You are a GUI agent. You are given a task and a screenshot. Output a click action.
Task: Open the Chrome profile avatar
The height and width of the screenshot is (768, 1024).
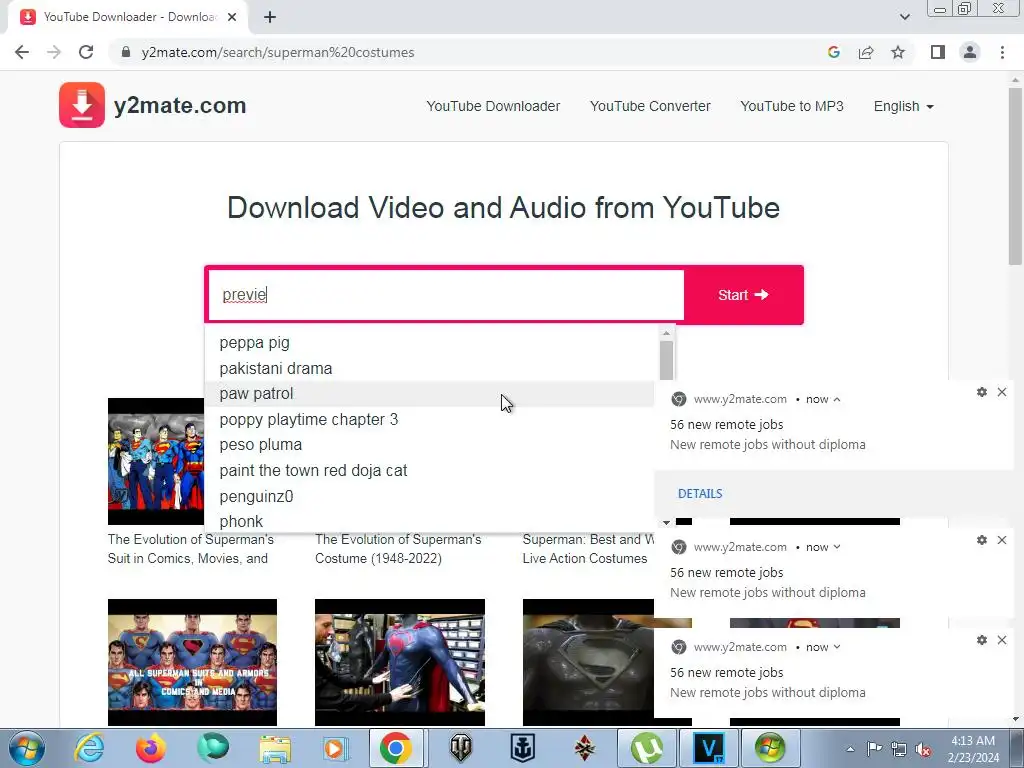click(x=970, y=52)
